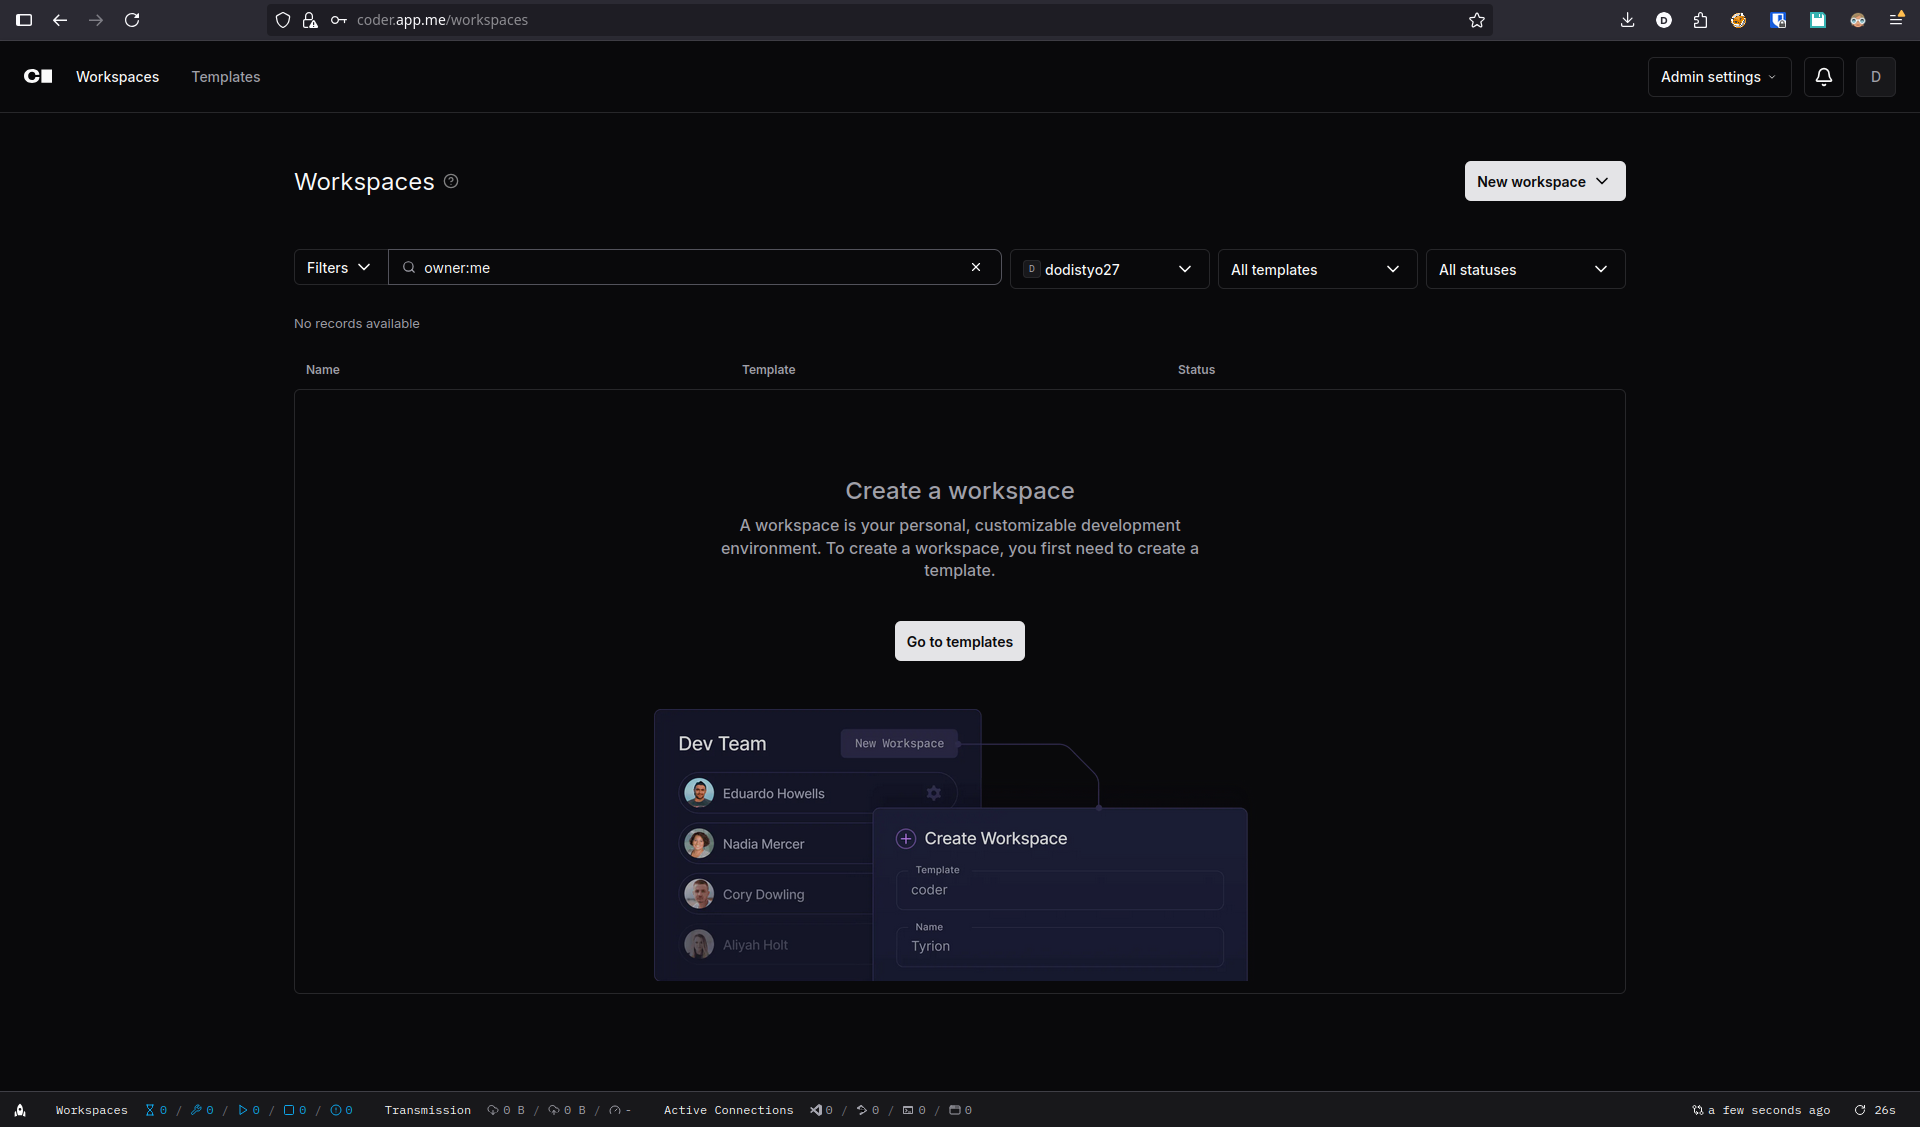Open the notifications bell
Viewport: 1920px width, 1127px height.
click(x=1823, y=76)
